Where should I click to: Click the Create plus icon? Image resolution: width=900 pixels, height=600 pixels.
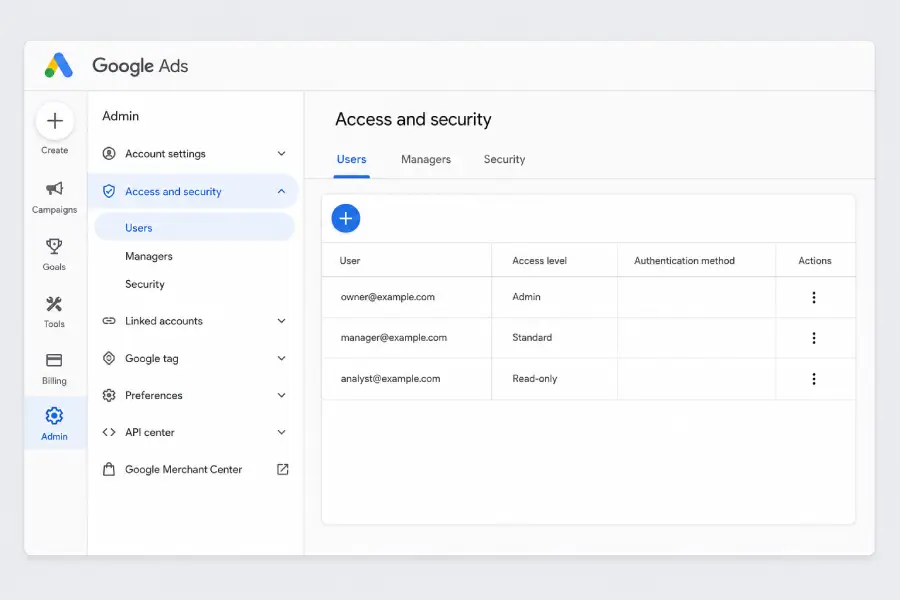[55, 121]
